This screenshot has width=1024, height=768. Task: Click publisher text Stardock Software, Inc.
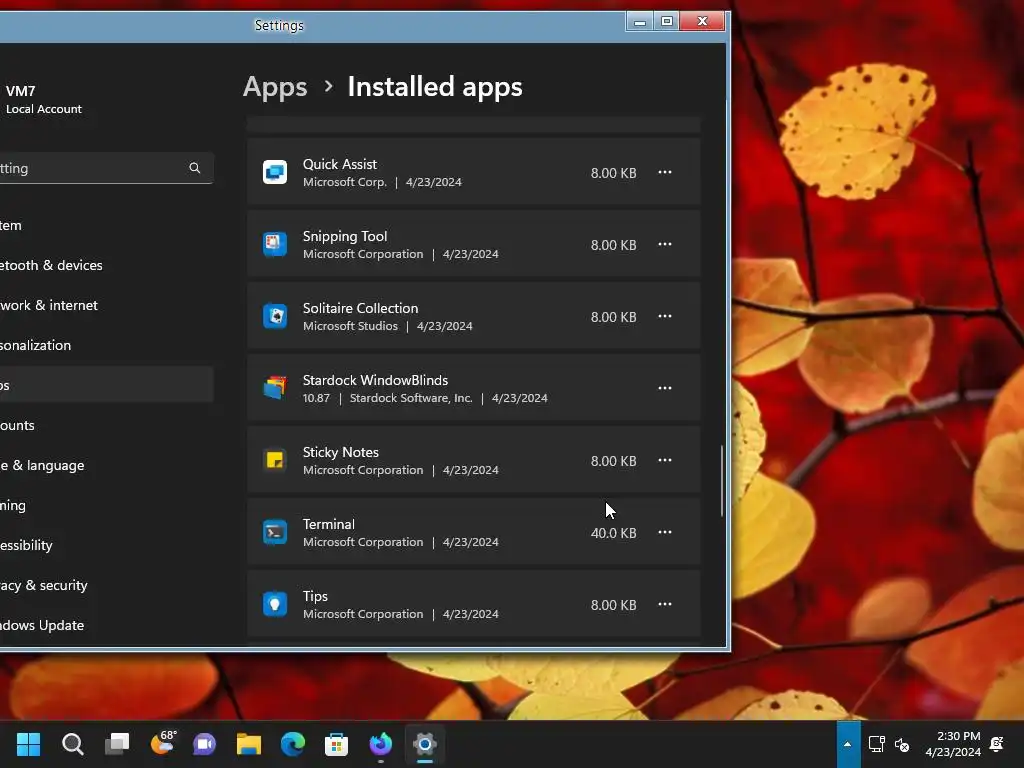(411, 398)
